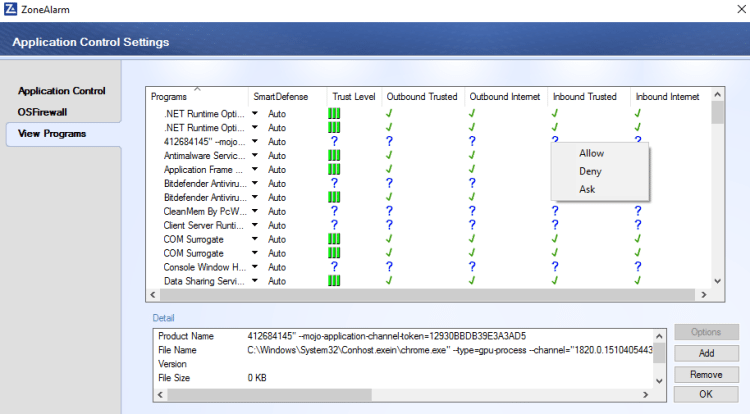Image resolution: width=750 pixels, height=414 pixels.
Task: Click Outbound Trusted question mark for 412684145 row
Action: tap(389, 142)
